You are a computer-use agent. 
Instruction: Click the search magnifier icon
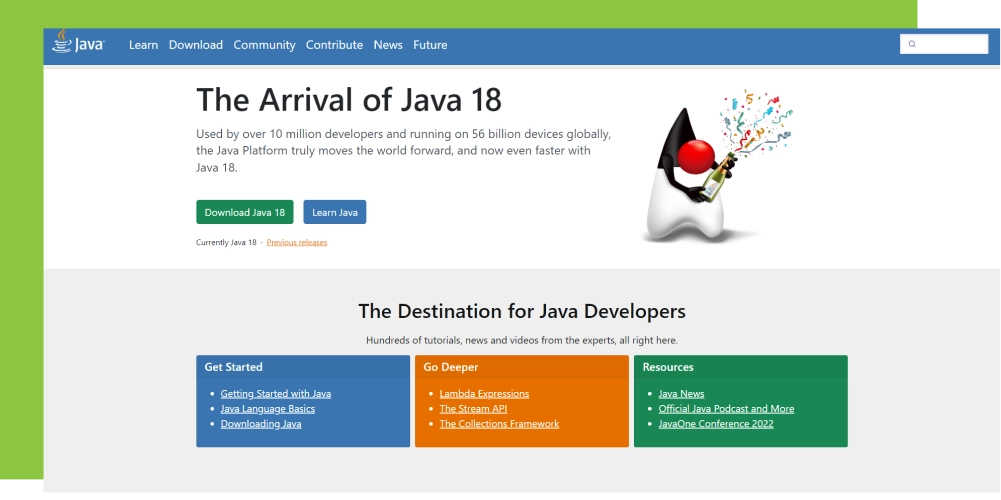click(x=912, y=44)
